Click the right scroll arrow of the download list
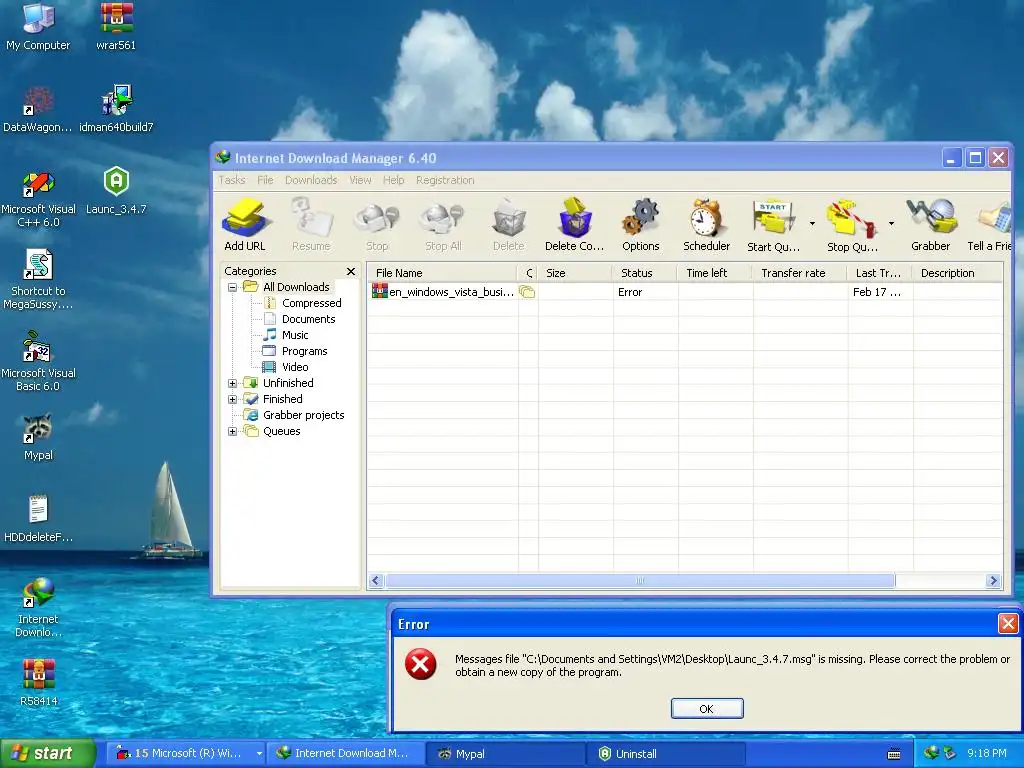 click(993, 581)
